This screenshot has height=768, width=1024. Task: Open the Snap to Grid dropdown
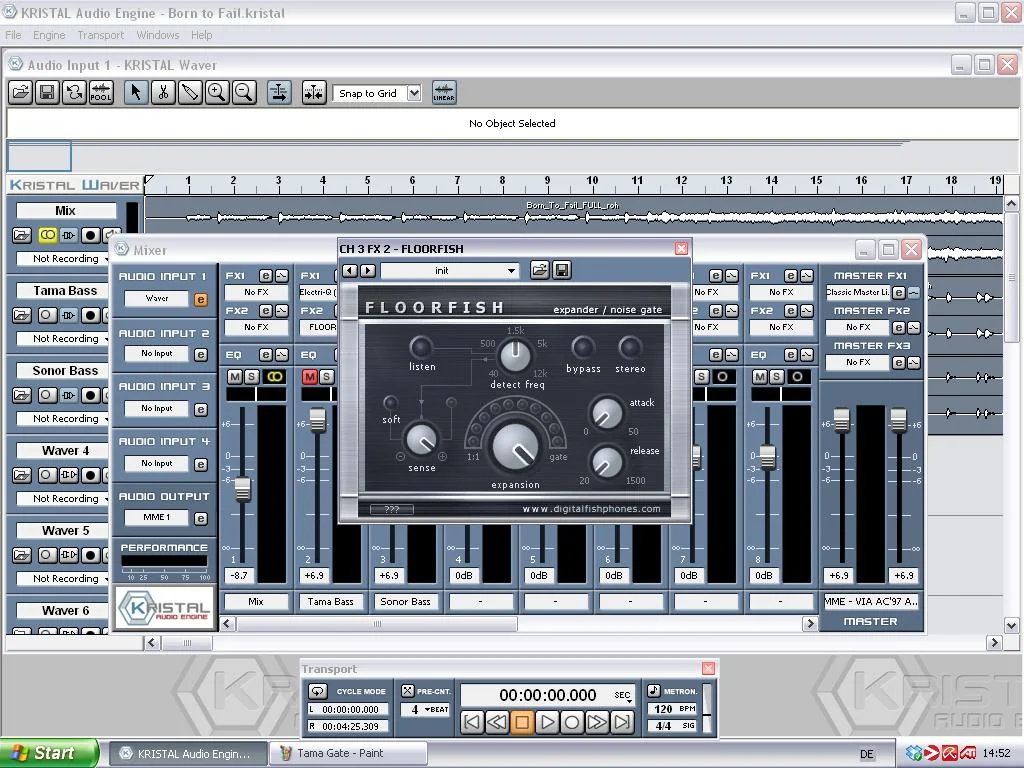click(x=413, y=93)
